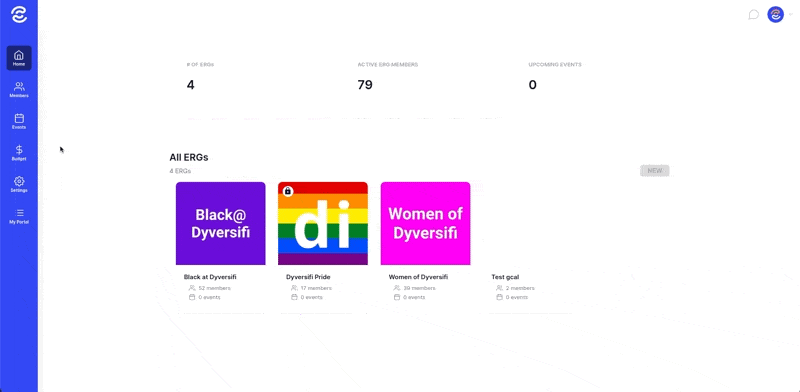Click the app logo in the sidebar
Image resolution: width=800 pixels, height=392 pixels.
pyautogui.click(x=19, y=15)
